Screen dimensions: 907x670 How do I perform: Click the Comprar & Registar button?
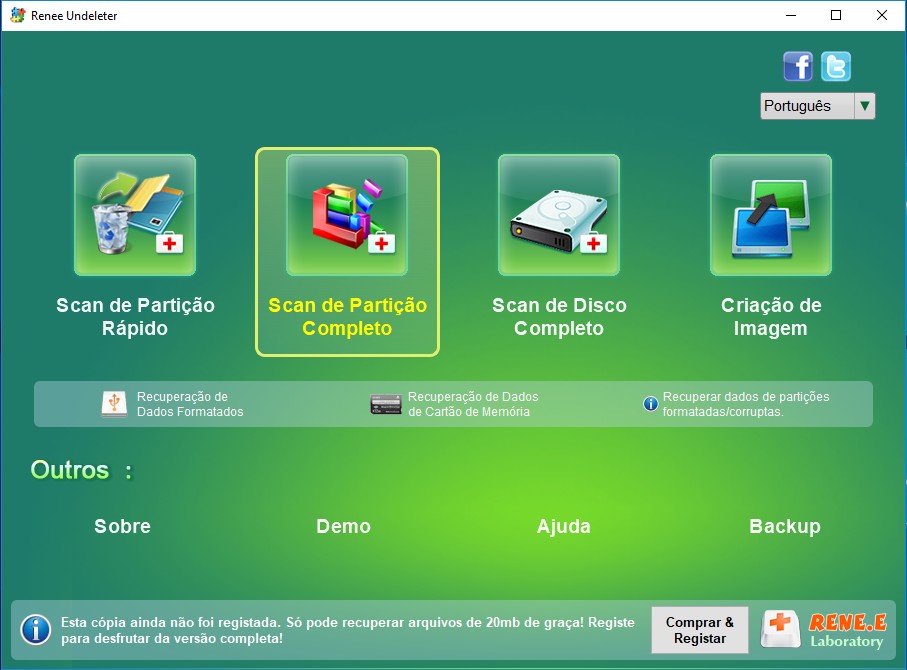(700, 630)
